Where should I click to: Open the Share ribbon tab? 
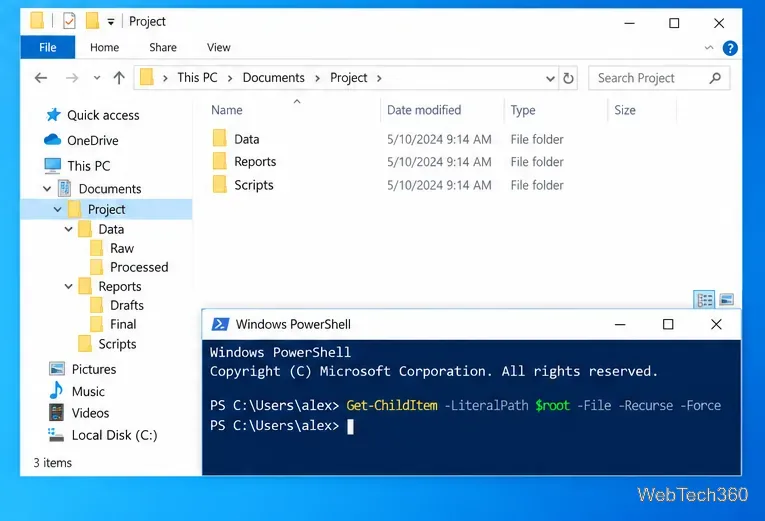pyautogui.click(x=163, y=47)
